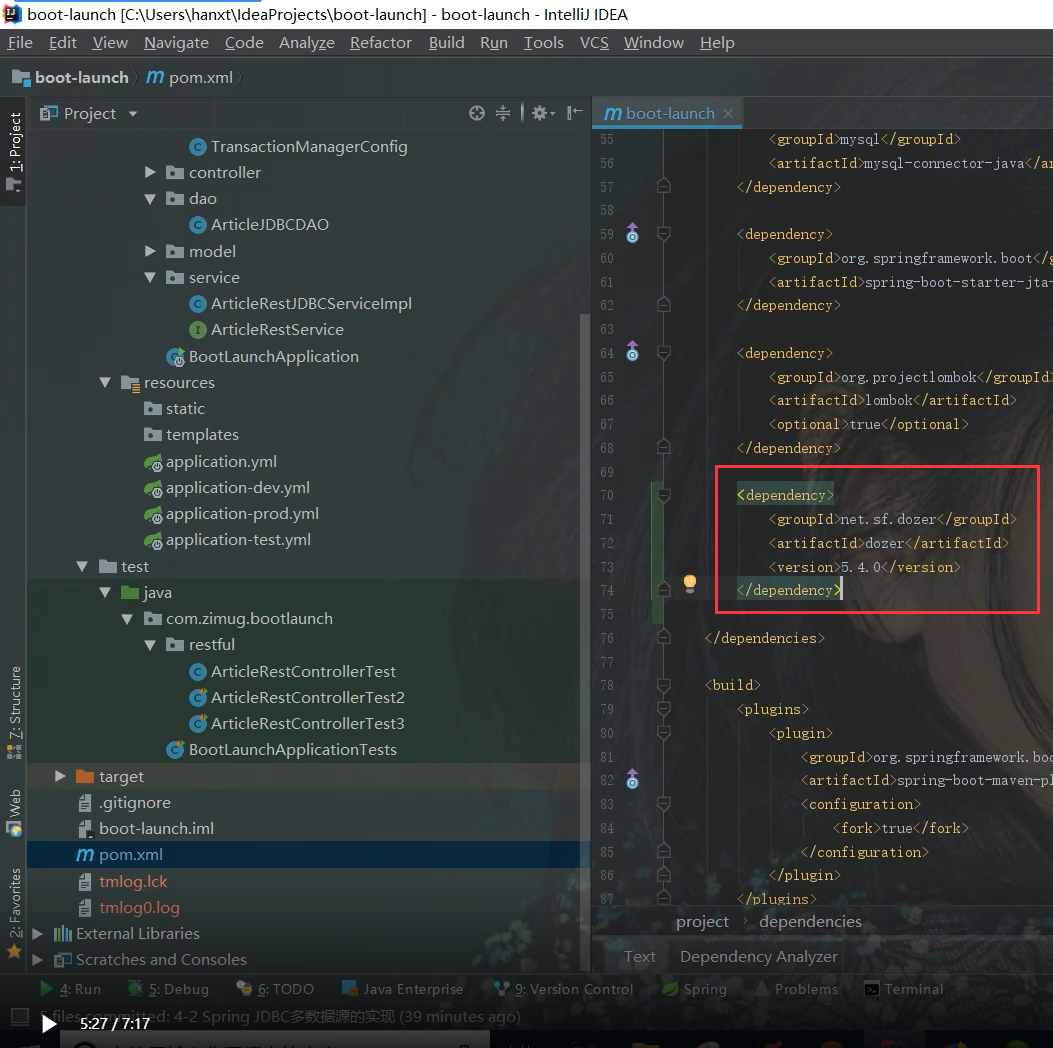
Task: Switch to Text editor tab
Action: tap(640, 957)
